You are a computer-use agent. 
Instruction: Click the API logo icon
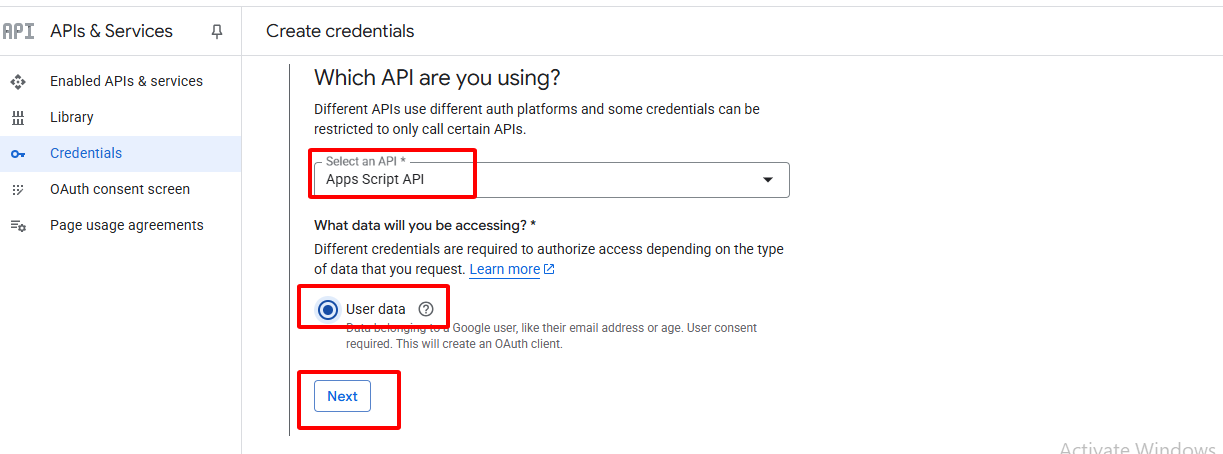[x=18, y=31]
